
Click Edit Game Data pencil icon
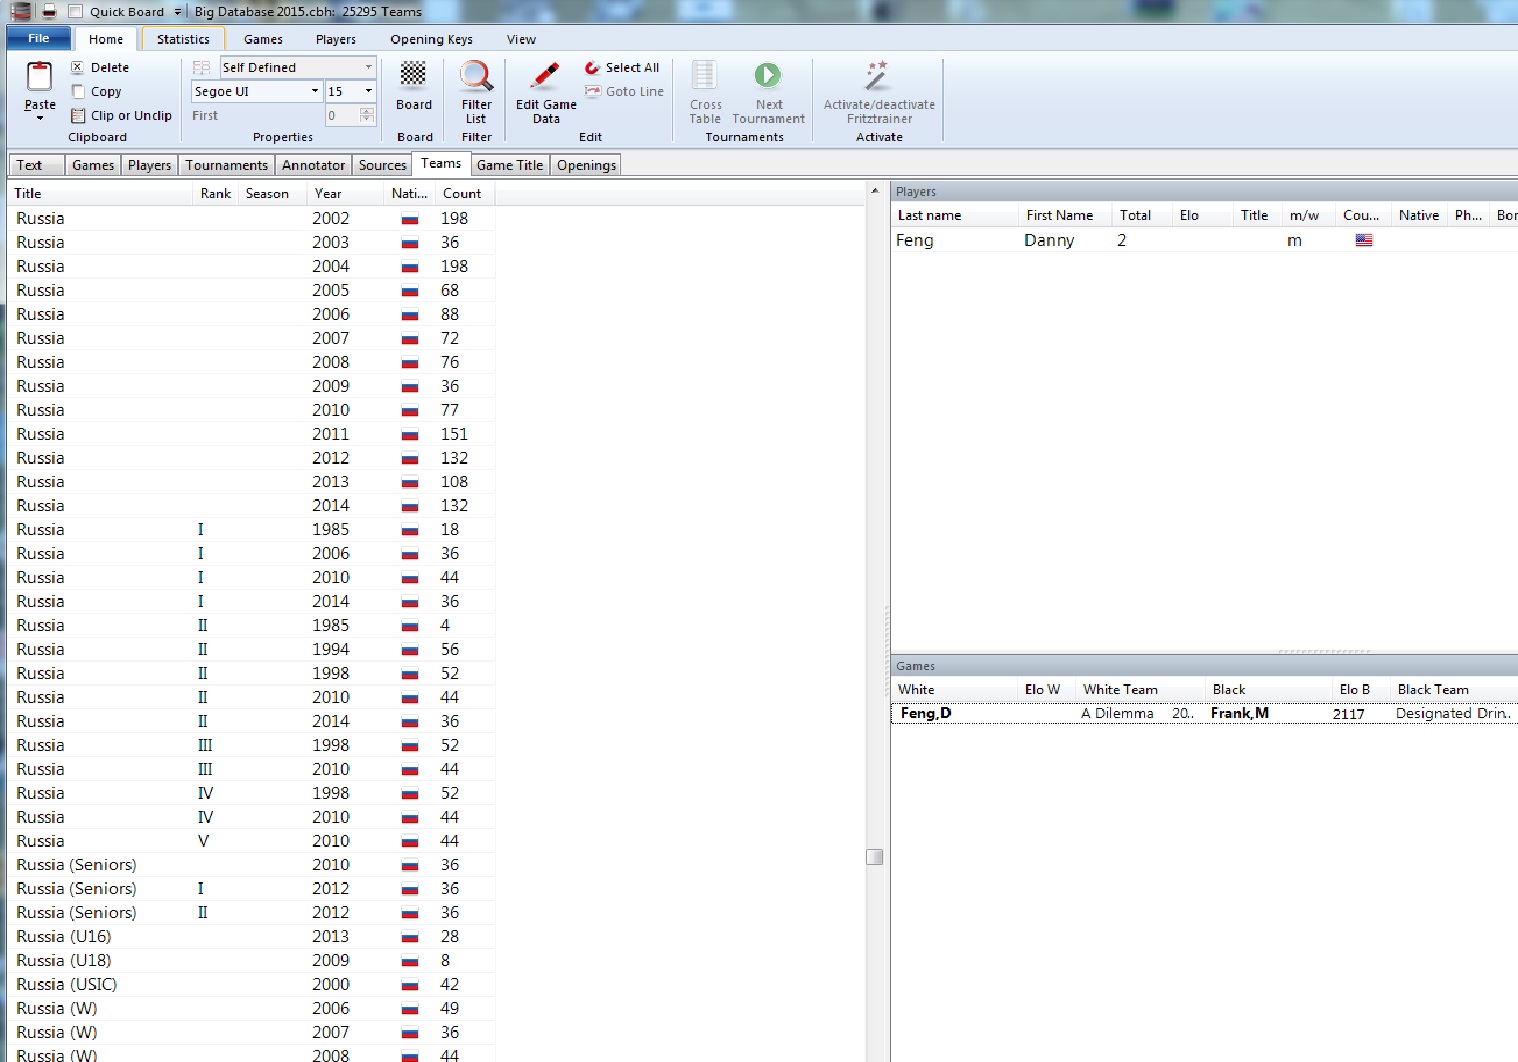[546, 76]
